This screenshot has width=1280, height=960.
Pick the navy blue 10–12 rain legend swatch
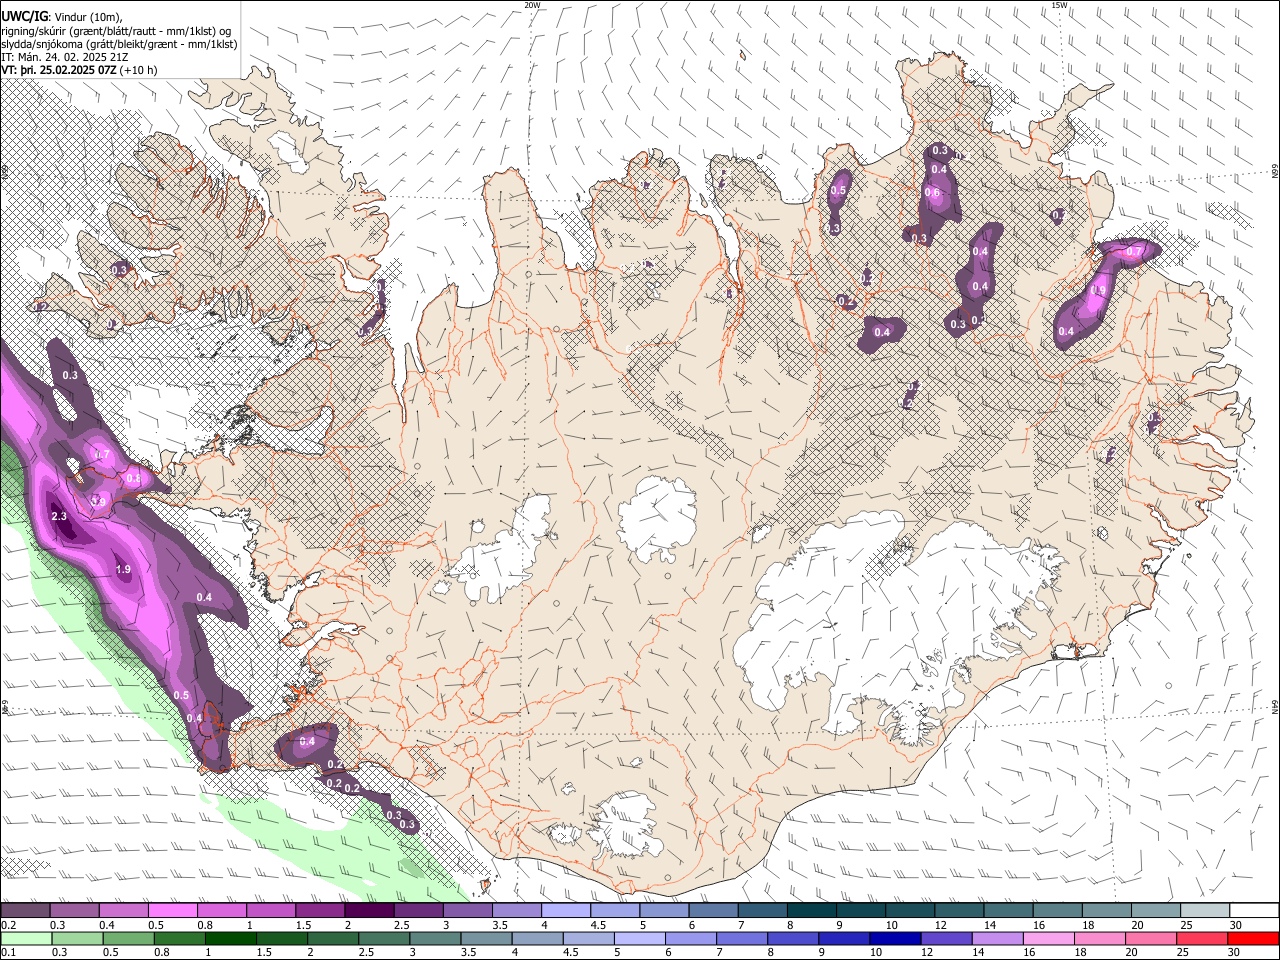tap(897, 938)
